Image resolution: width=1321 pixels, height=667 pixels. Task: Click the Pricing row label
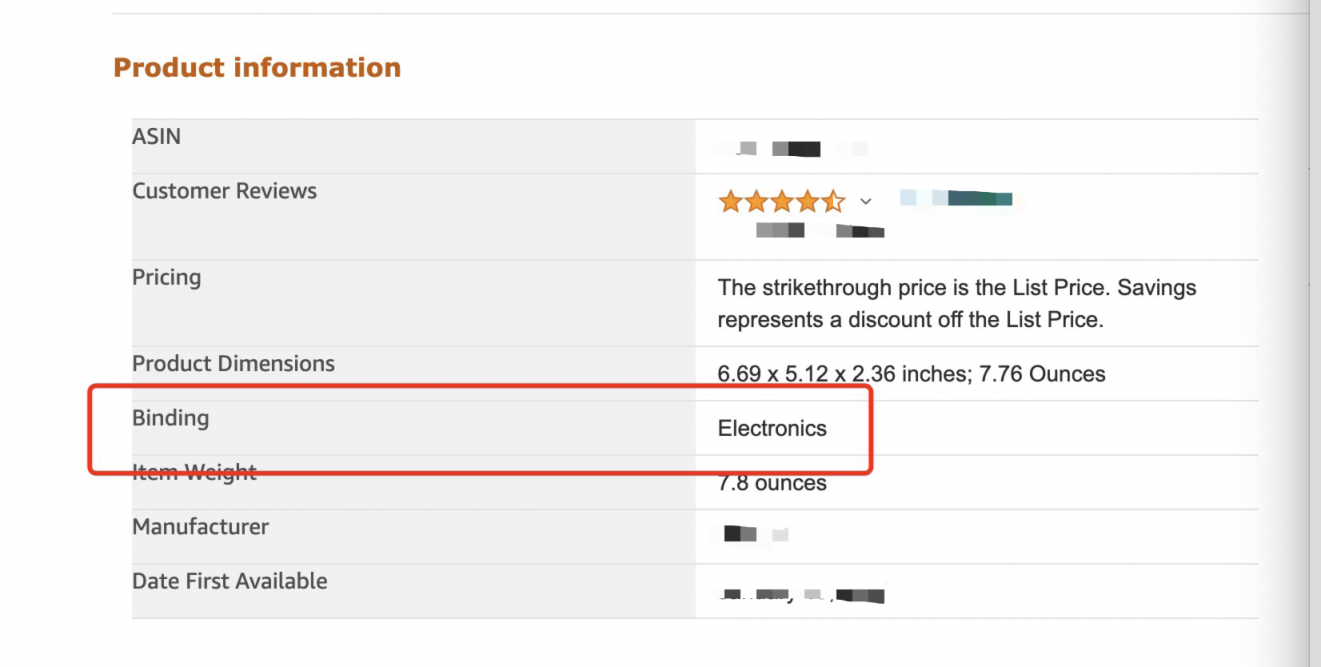[166, 277]
